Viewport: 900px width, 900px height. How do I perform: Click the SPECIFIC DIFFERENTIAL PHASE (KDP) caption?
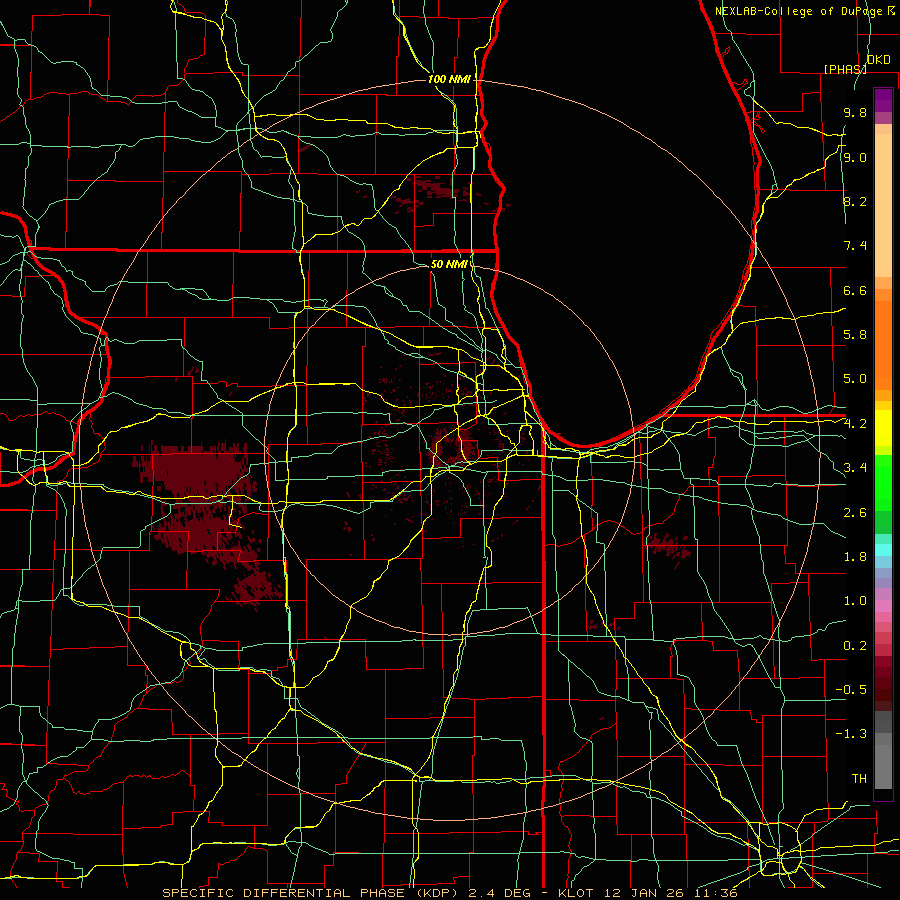click(311, 893)
